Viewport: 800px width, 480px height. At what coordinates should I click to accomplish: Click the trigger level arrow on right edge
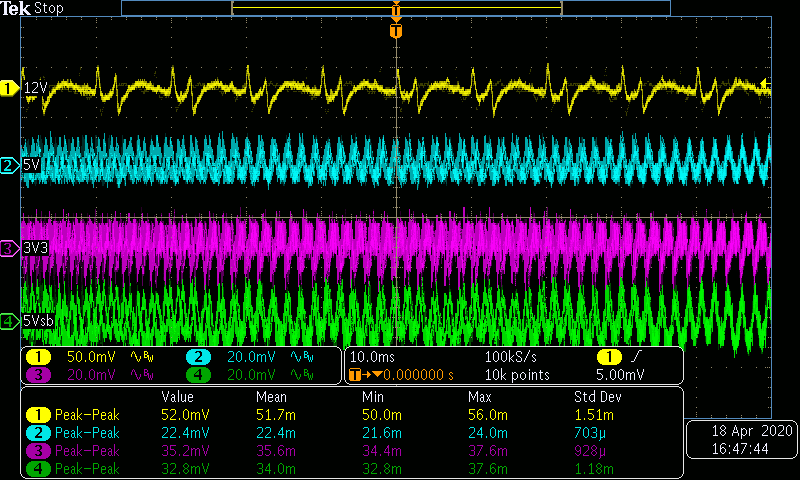click(x=765, y=84)
